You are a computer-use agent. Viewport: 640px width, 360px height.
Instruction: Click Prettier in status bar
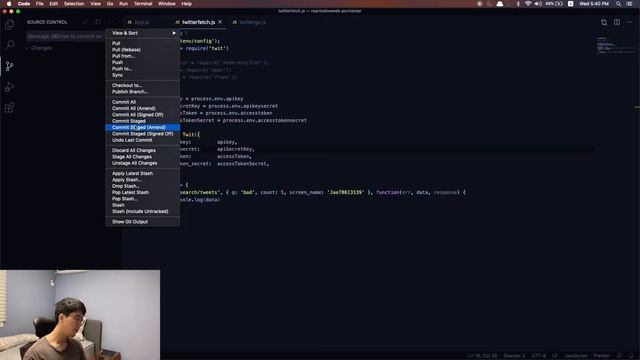pyautogui.click(x=602, y=356)
